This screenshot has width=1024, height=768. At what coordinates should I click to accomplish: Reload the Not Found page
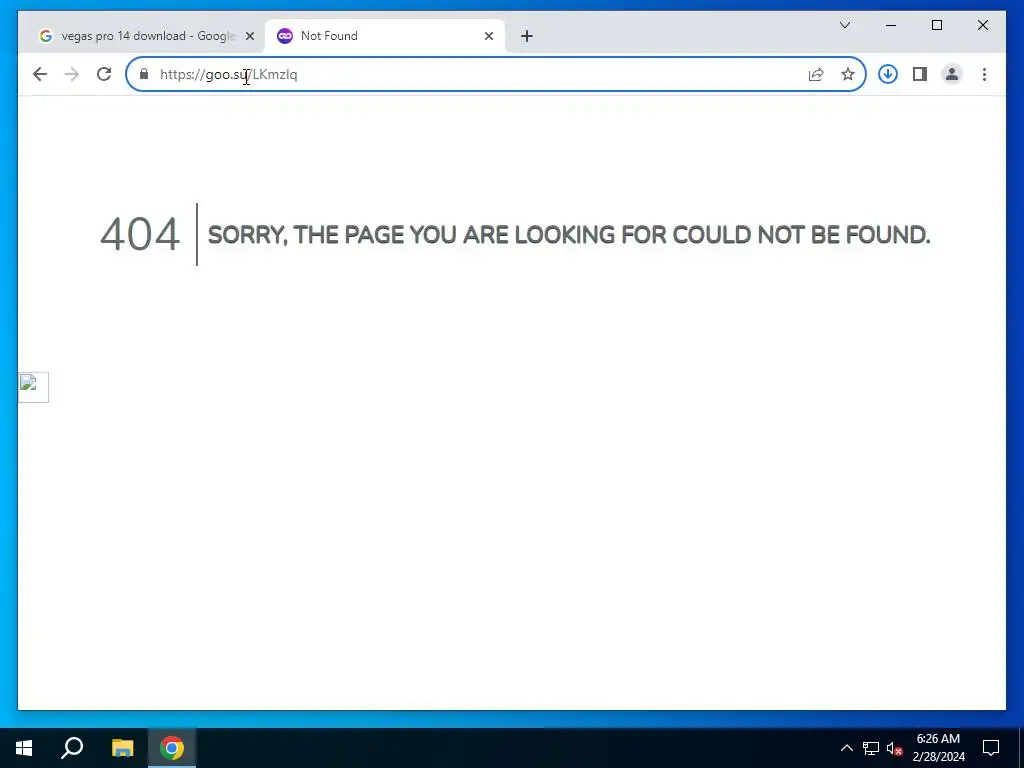pos(104,74)
